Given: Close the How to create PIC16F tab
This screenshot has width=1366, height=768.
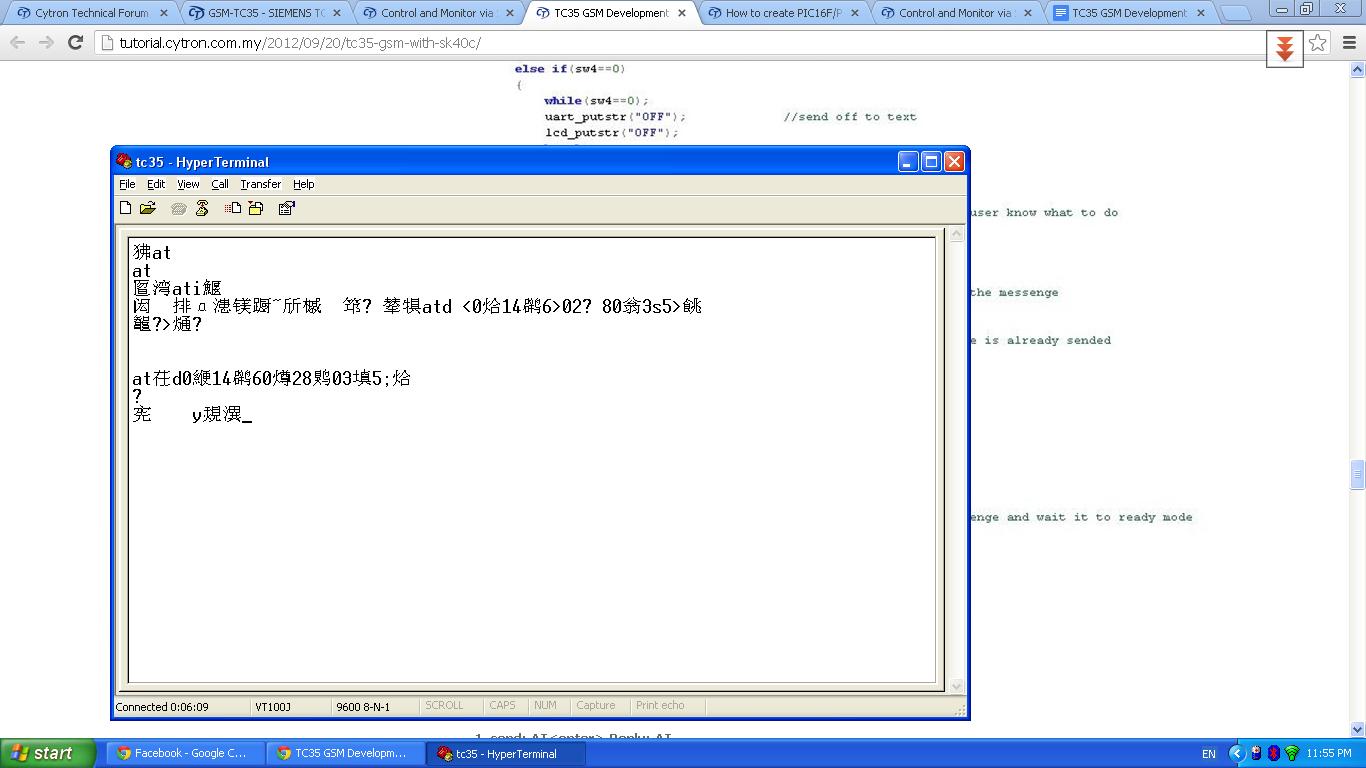Looking at the screenshot, I should point(855,14).
